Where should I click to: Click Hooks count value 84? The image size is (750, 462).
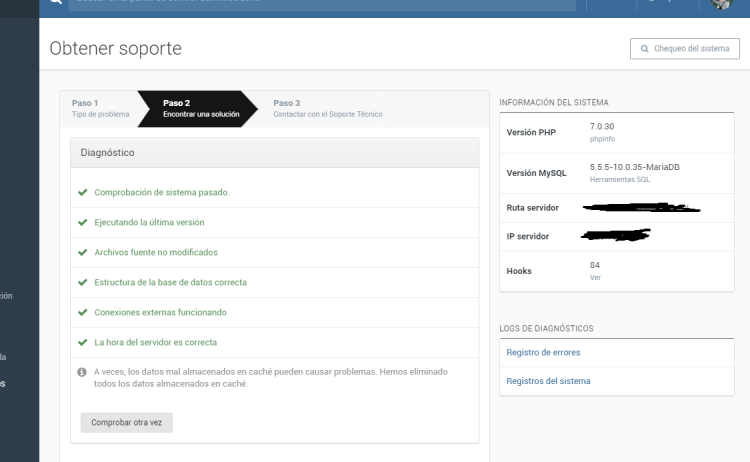click(595, 265)
